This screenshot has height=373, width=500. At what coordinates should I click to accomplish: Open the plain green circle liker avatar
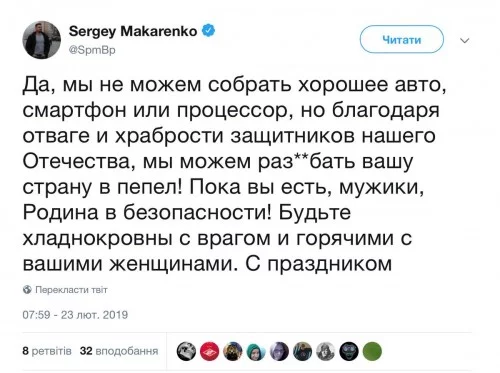(x=372, y=351)
